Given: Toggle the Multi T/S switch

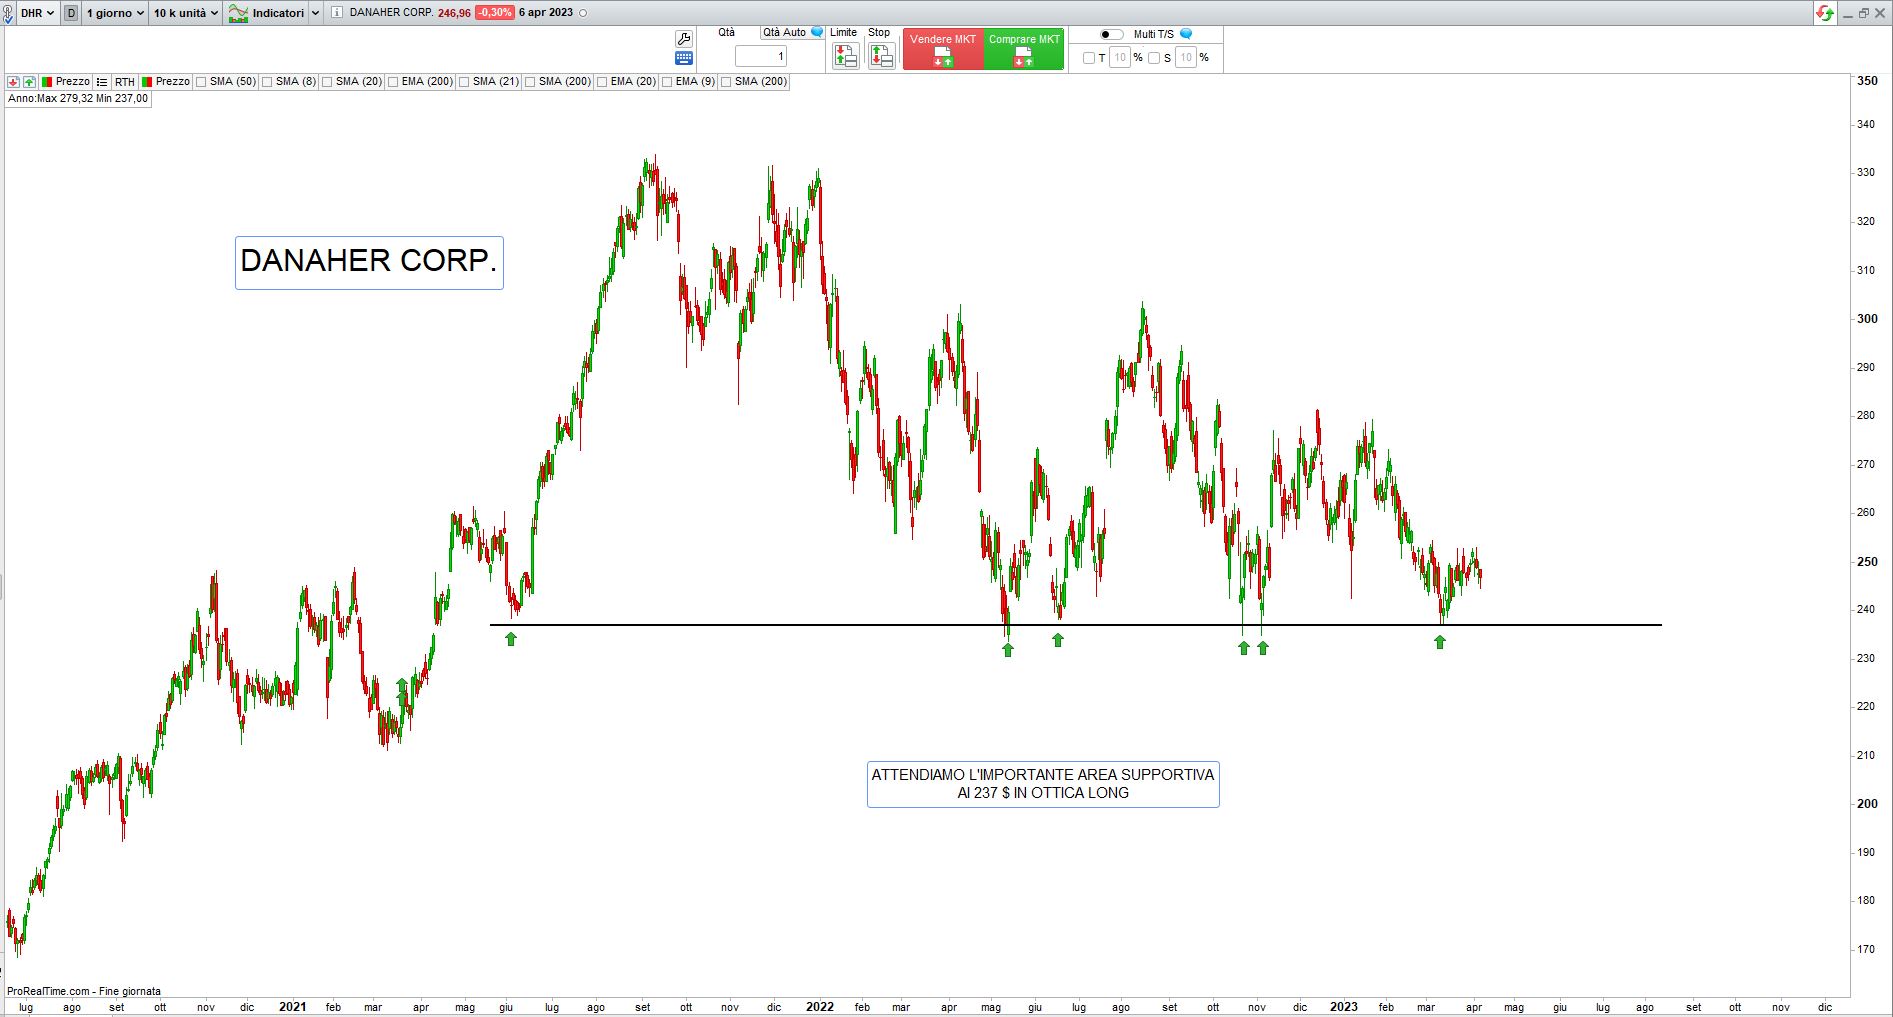Looking at the screenshot, I should pyautogui.click(x=1111, y=34).
